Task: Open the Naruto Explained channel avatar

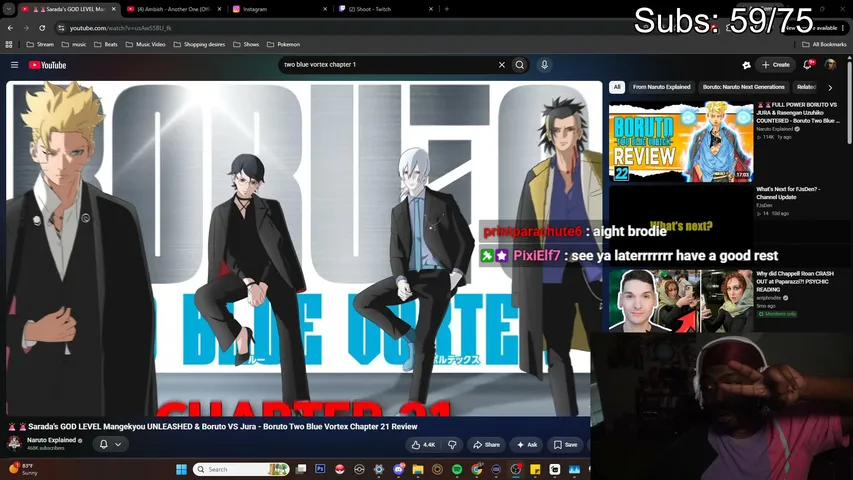Action: click(x=14, y=444)
